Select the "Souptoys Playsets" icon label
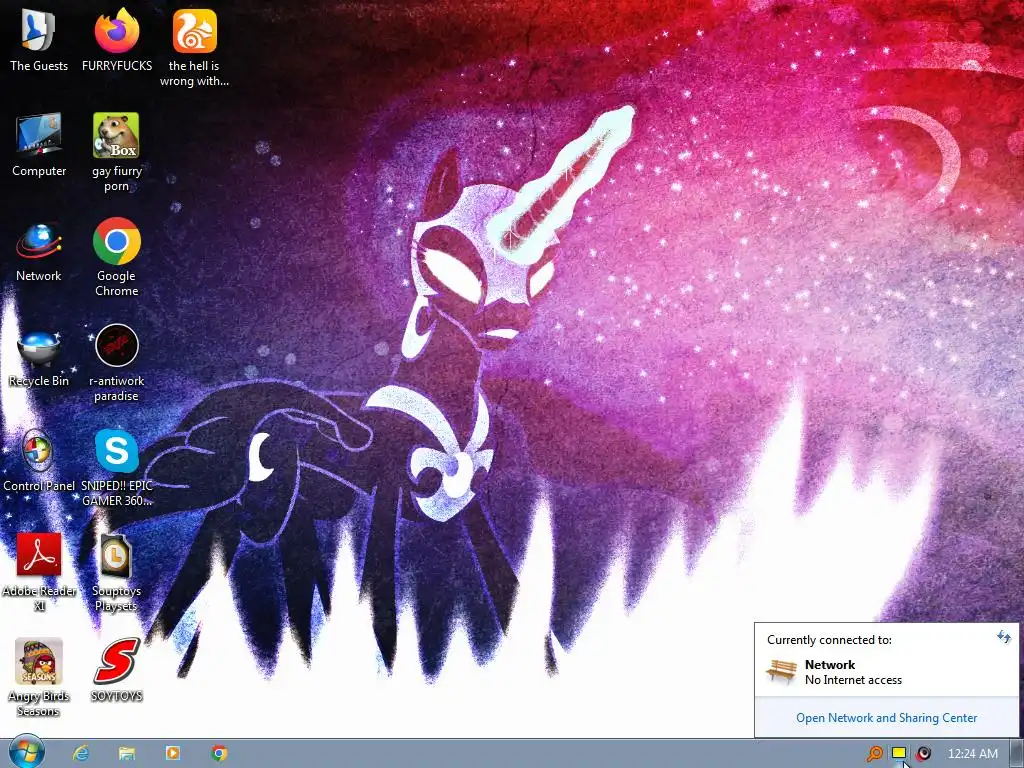Viewport: 1024px width, 768px height. pos(116,598)
